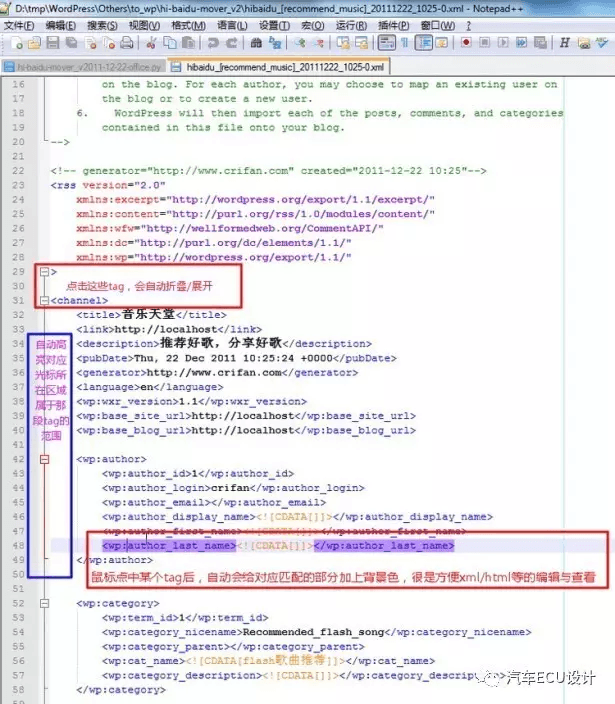Toggle indent guide display
This screenshot has height=704, width=615.
(x=423, y=43)
